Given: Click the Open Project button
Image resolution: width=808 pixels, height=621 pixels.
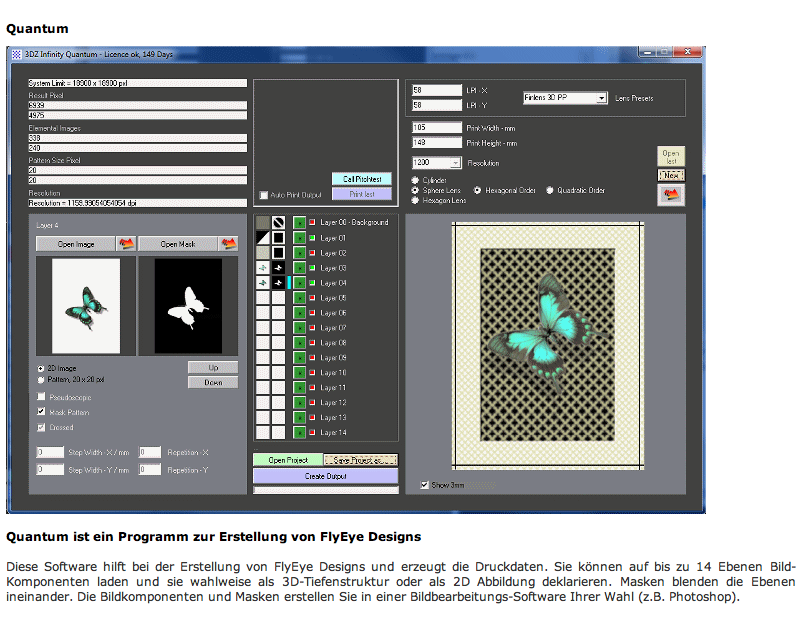Looking at the screenshot, I should (287, 460).
